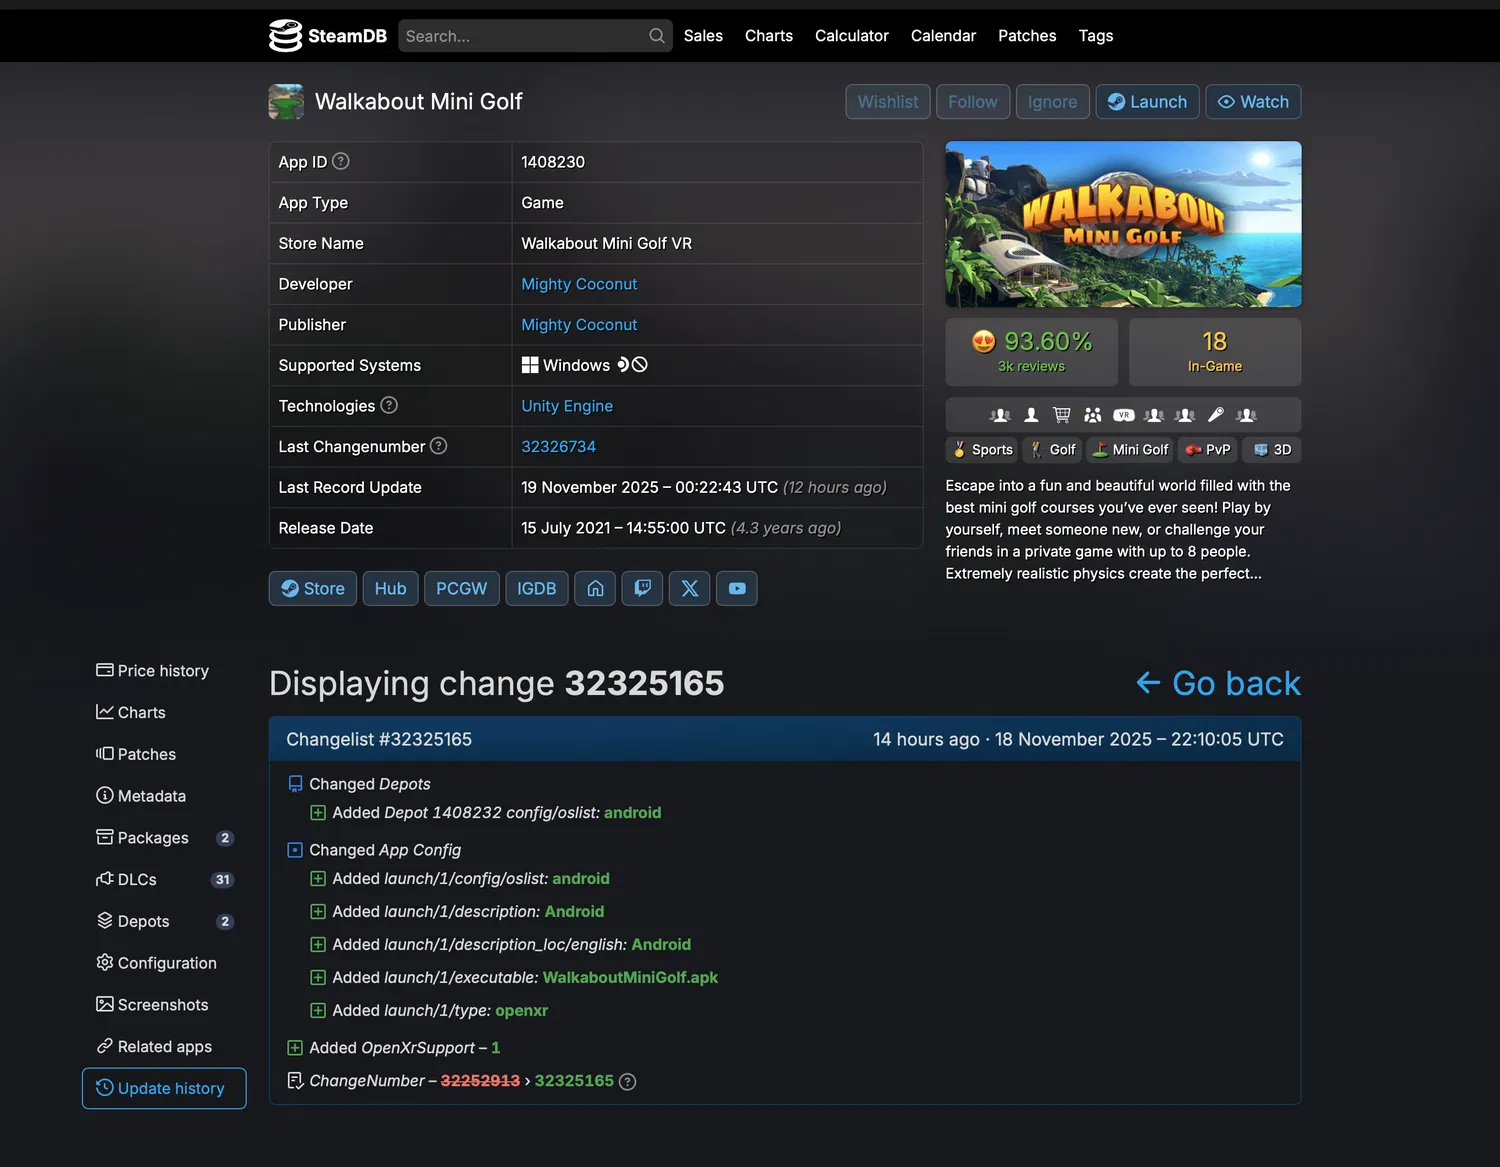The height and width of the screenshot is (1167, 1500).
Task: Open the Configuration sidebar section
Action: point(164,963)
